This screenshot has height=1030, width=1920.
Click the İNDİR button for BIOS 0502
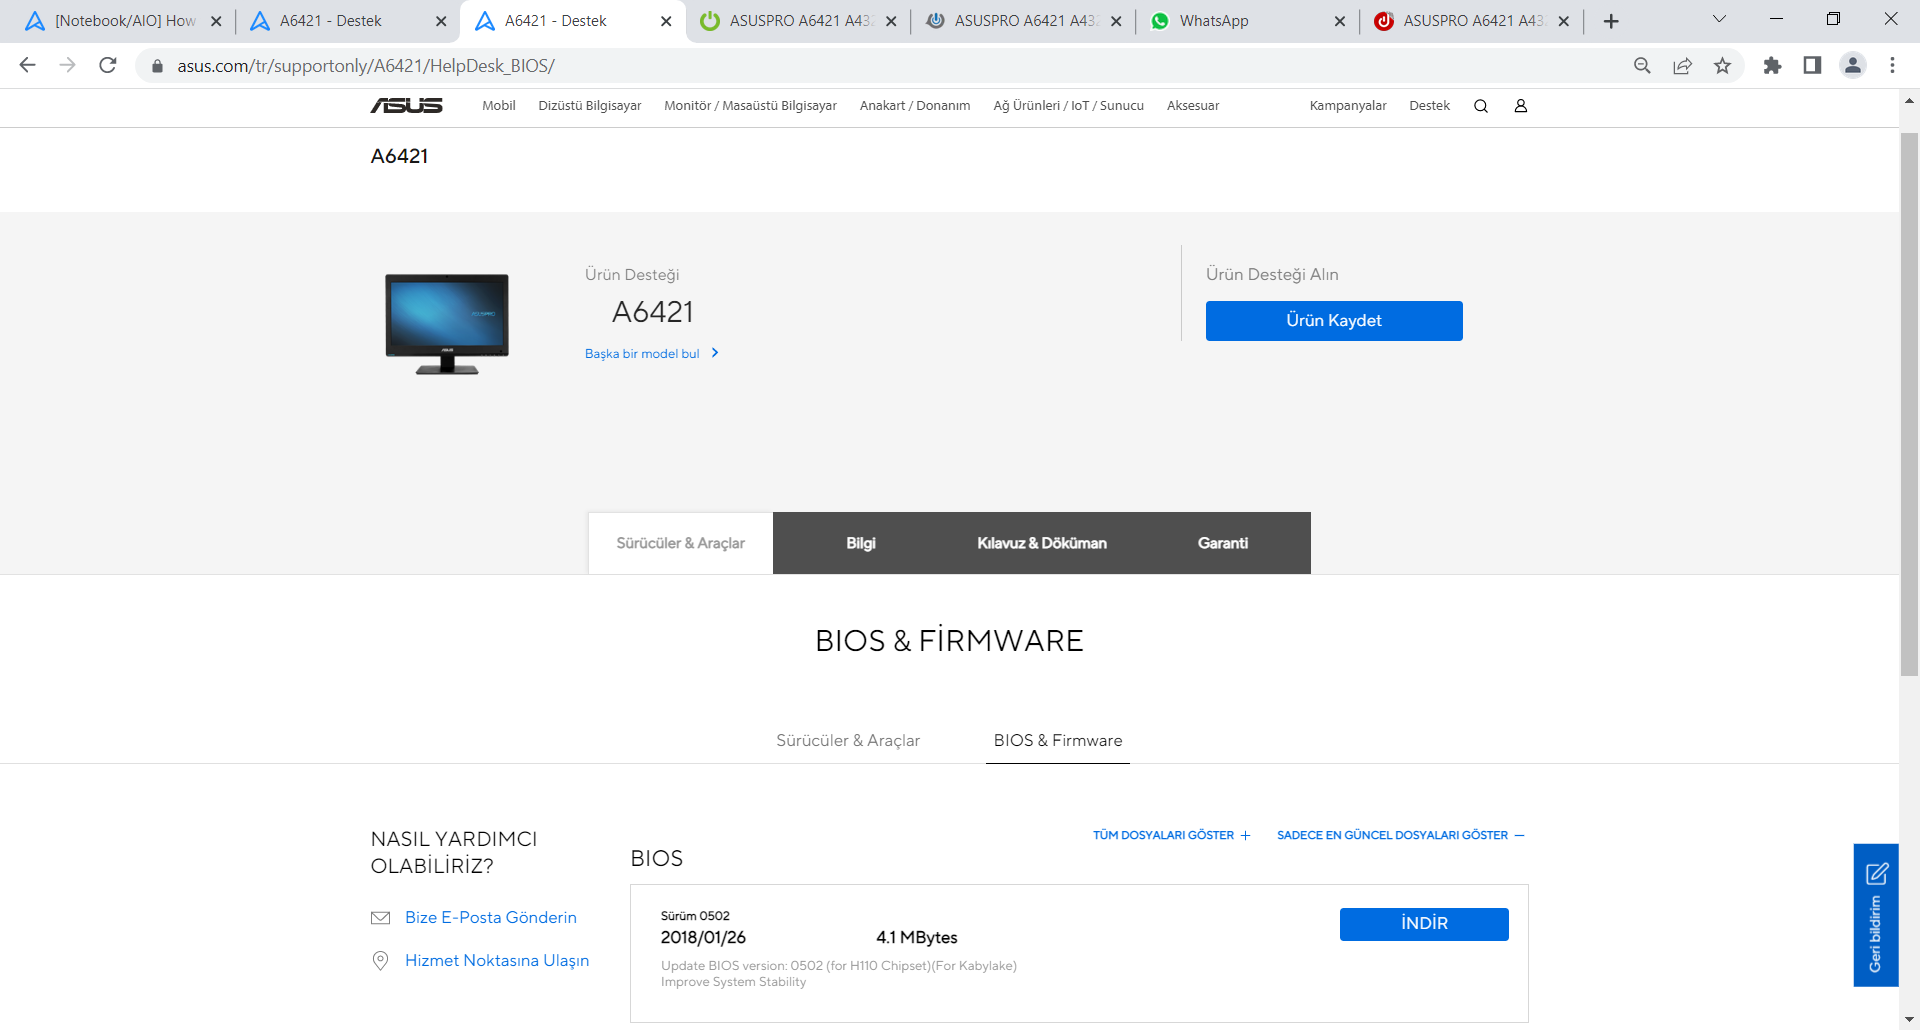coord(1424,924)
